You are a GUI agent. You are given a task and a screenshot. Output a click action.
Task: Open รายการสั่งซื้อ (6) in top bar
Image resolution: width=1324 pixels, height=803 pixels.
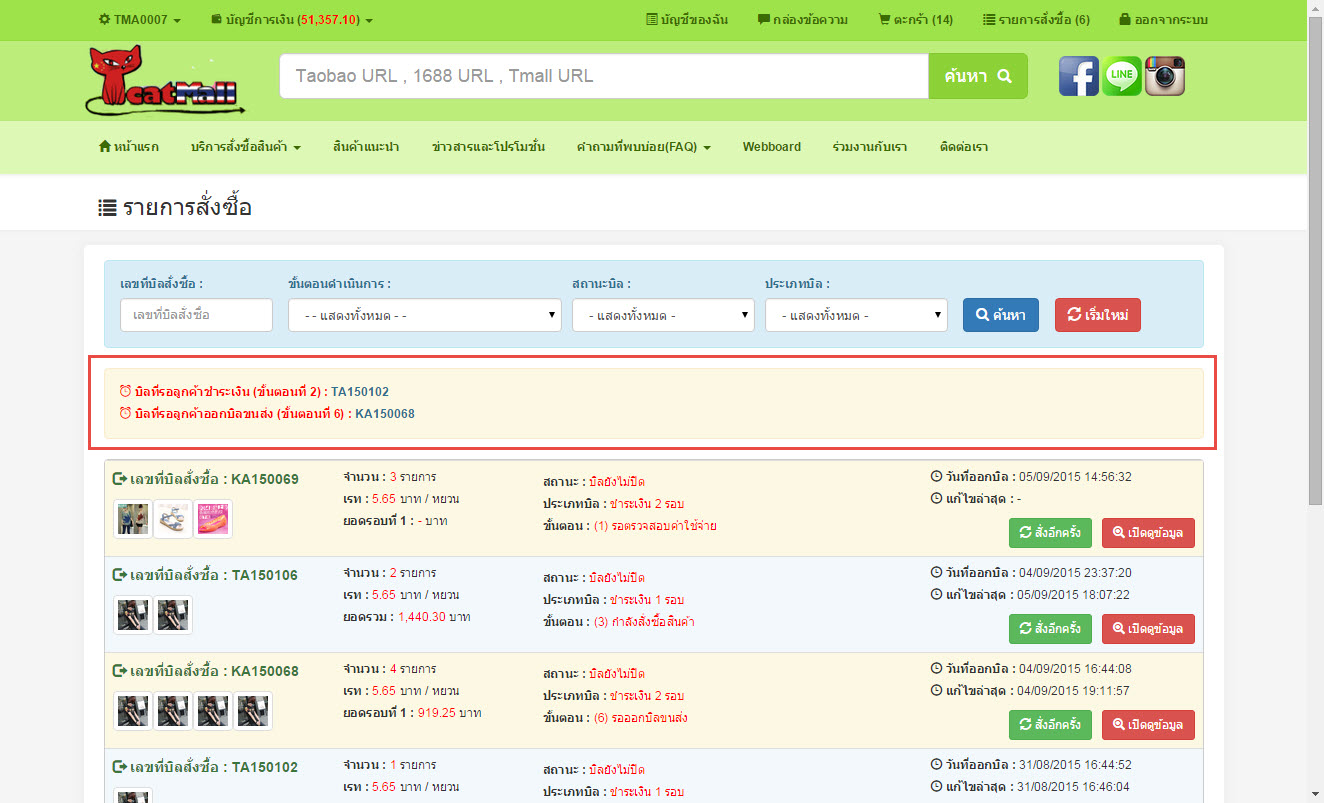(x=1036, y=20)
